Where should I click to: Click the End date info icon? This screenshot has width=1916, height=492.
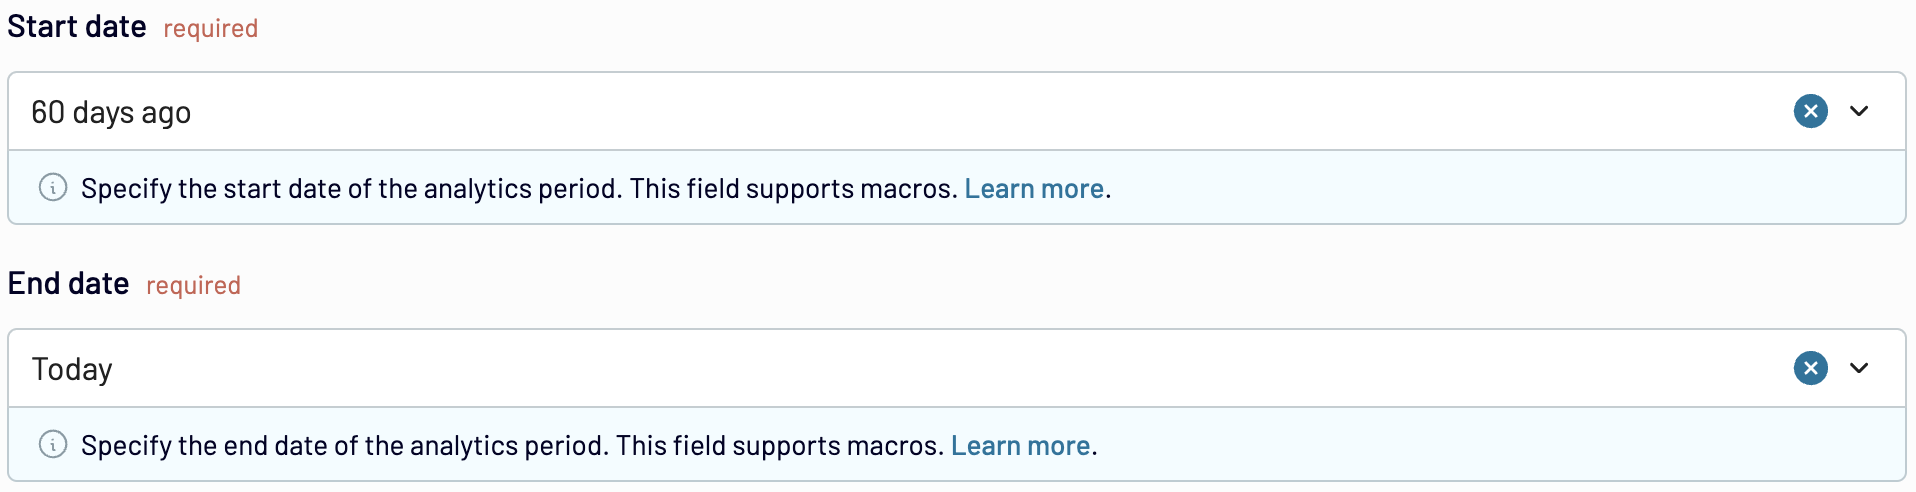click(53, 444)
